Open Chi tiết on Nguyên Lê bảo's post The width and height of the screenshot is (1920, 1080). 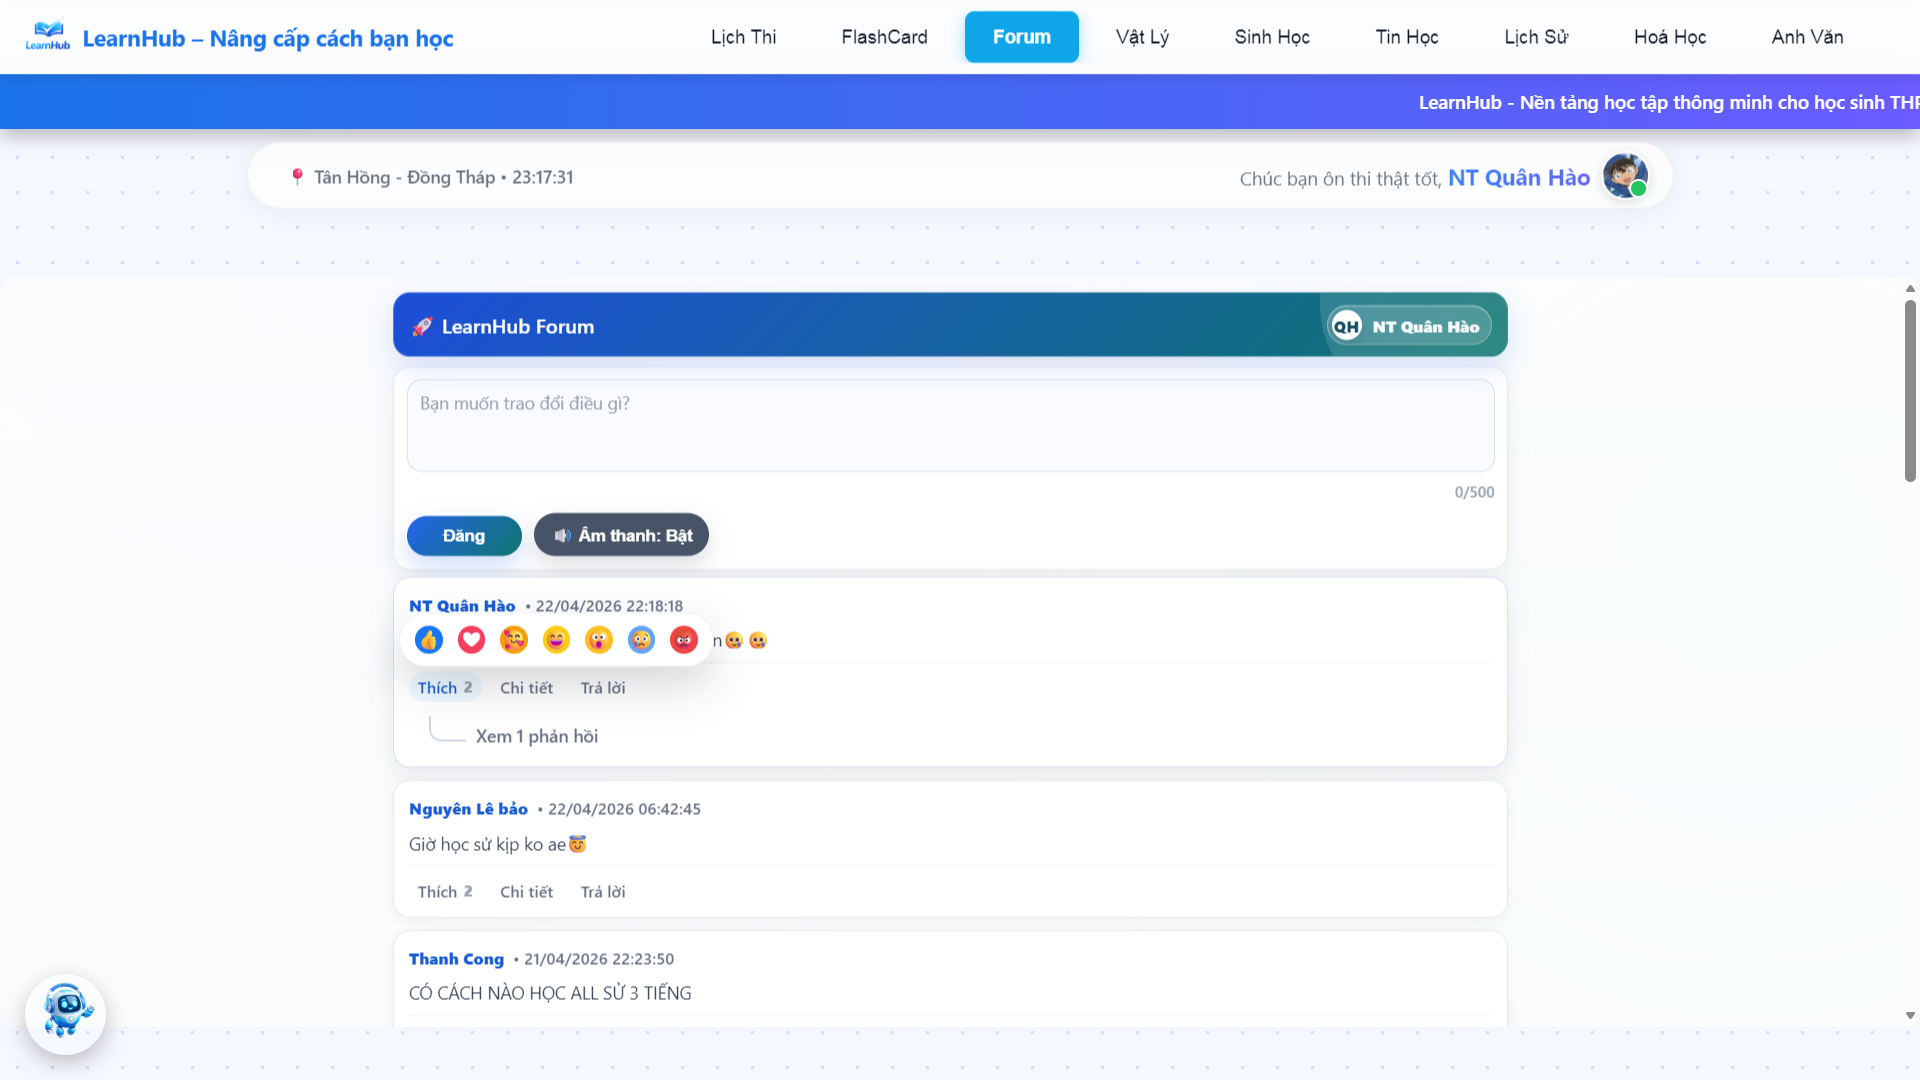coord(526,892)
